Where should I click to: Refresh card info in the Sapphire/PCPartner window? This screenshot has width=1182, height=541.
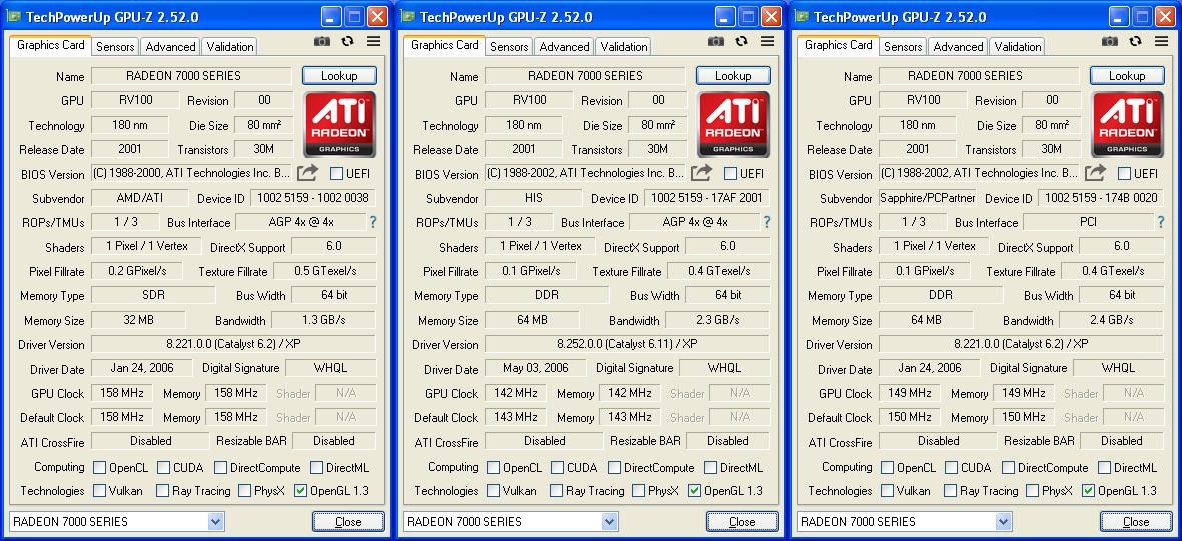tap(1136, 41)
